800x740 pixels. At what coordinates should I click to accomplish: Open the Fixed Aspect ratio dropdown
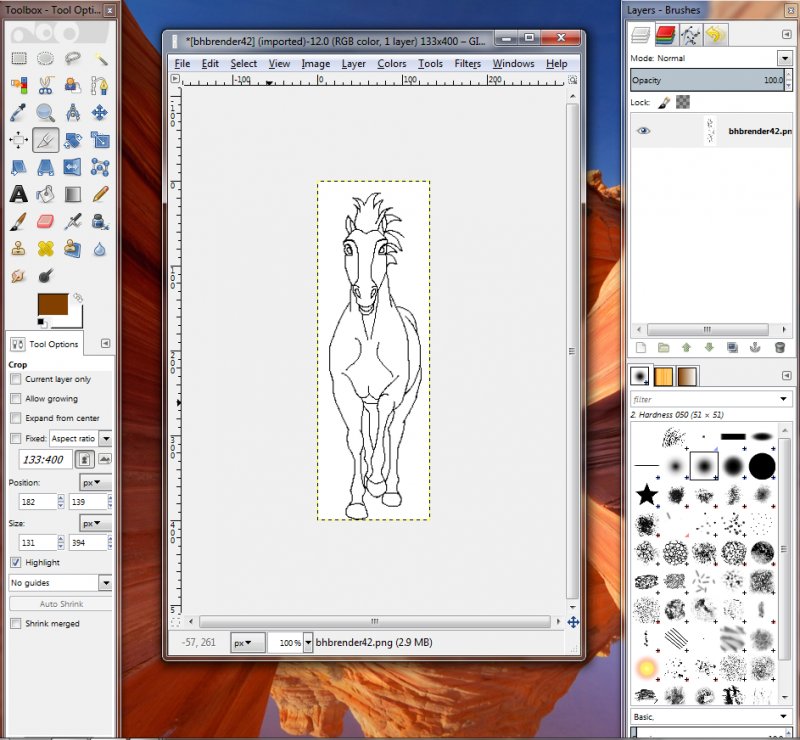(x=81, y=438)
